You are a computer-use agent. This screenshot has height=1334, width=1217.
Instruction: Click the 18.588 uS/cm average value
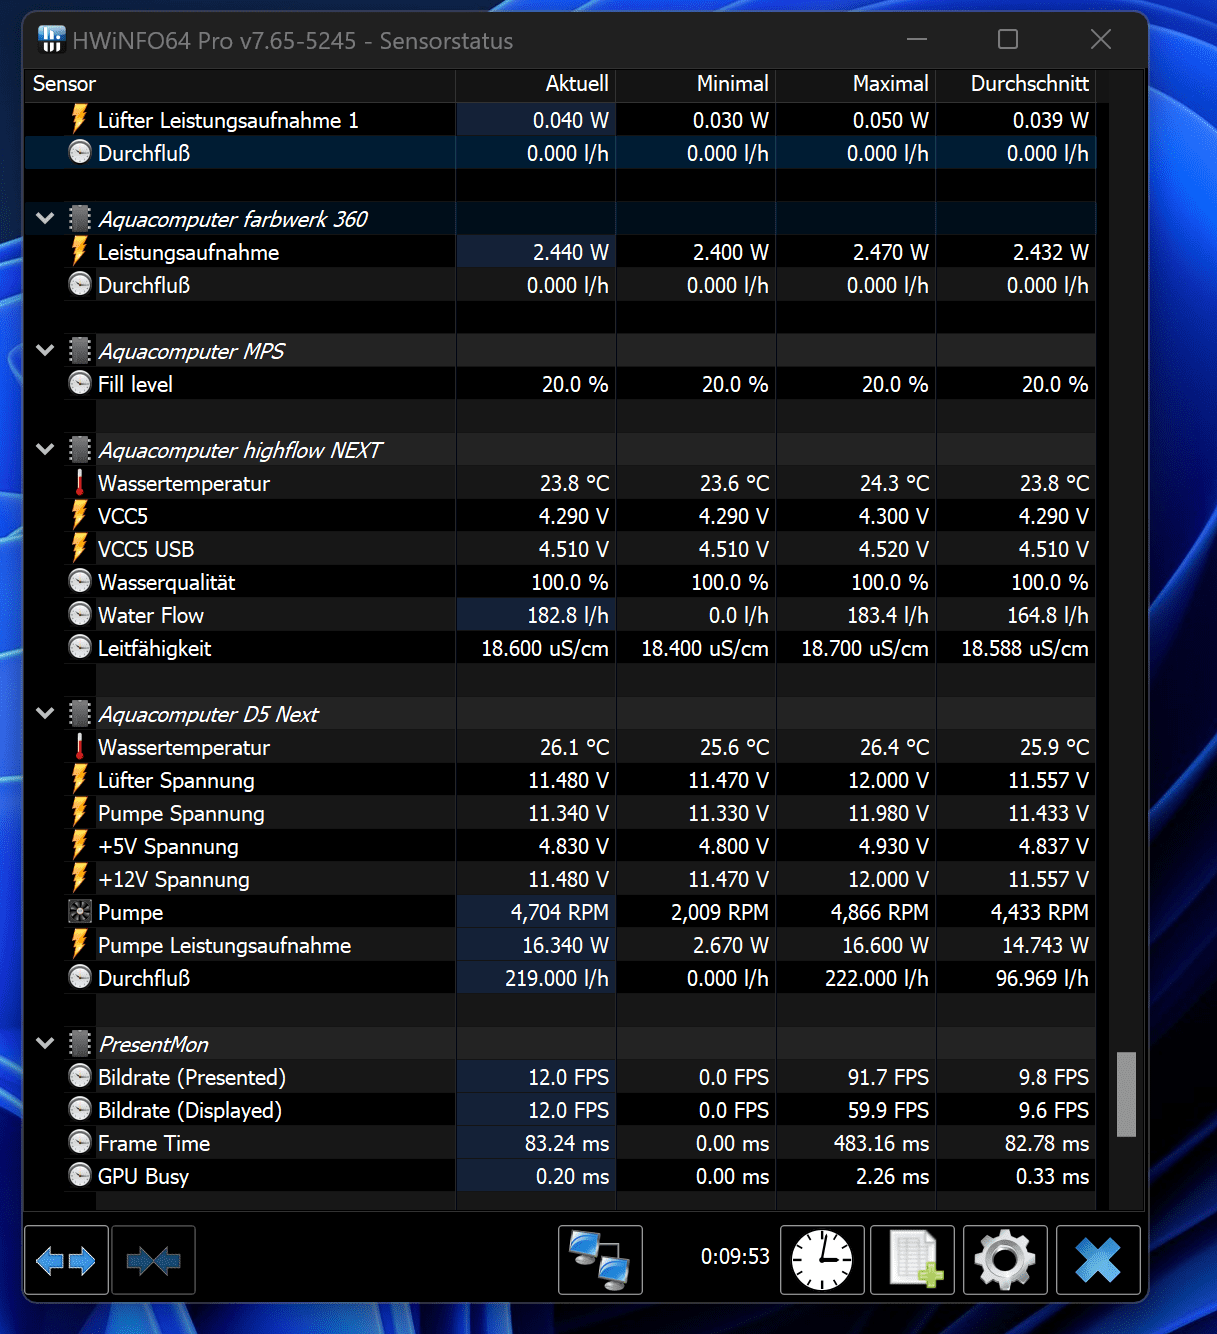coord(1024,648)
